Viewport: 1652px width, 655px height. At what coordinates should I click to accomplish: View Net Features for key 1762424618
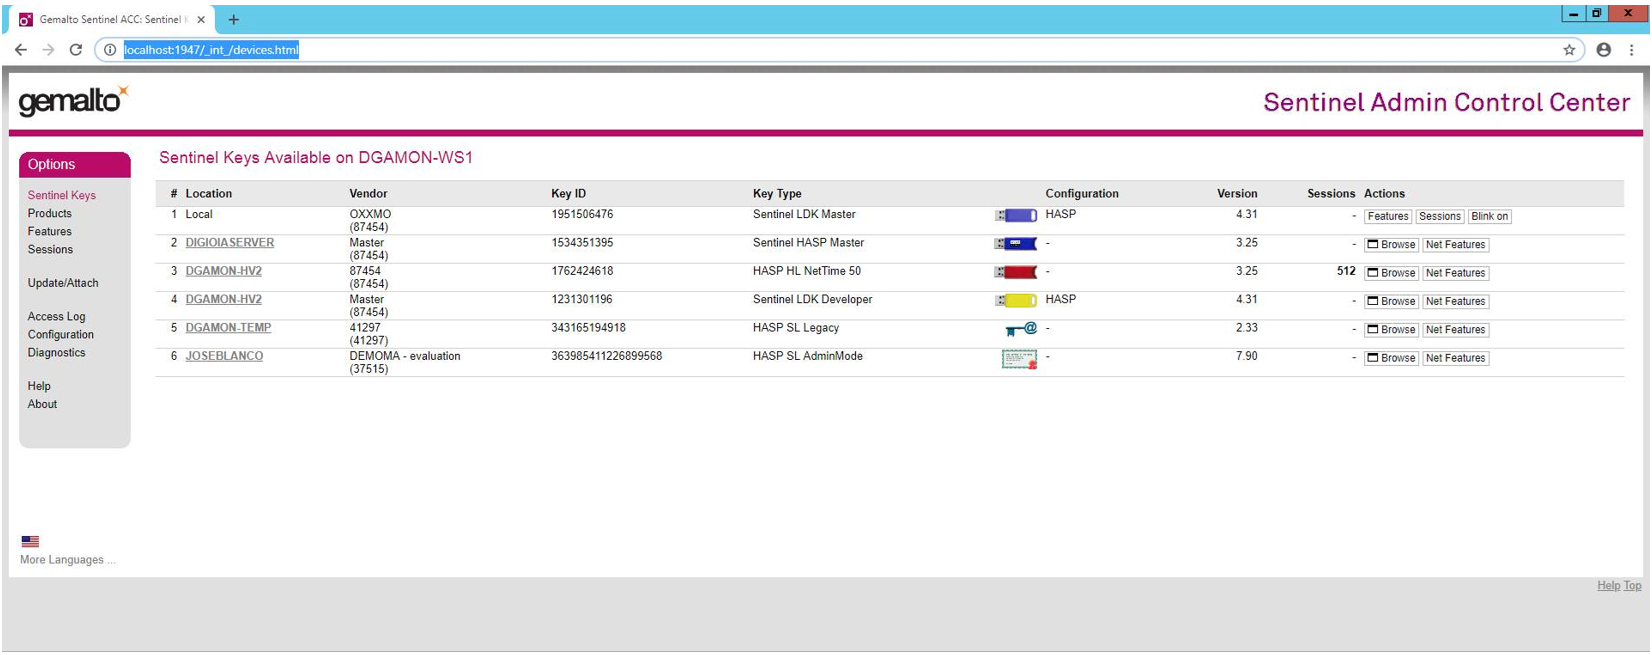1456,272
